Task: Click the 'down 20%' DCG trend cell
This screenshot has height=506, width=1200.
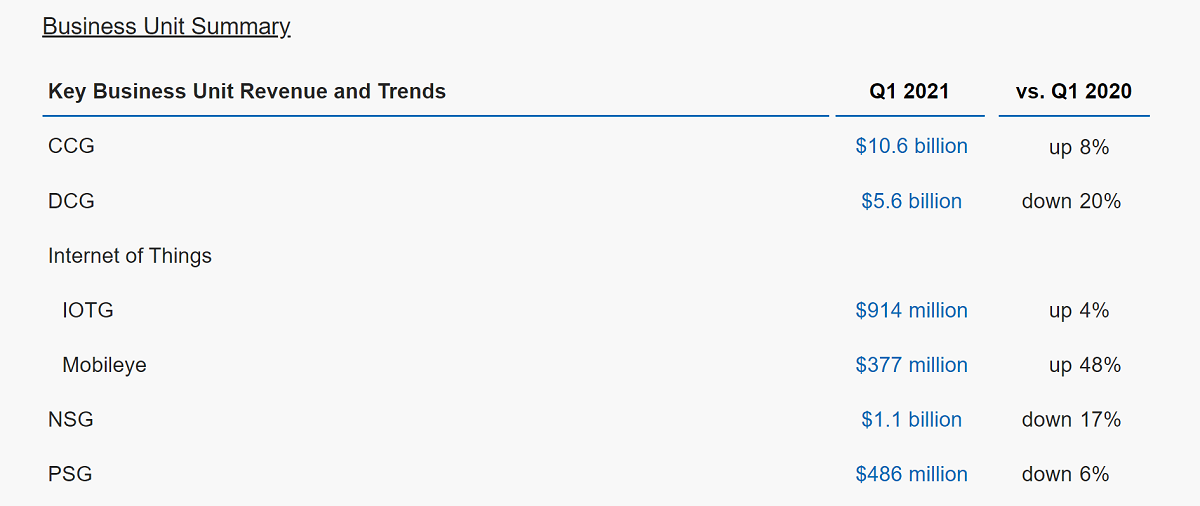Action: click(x=1071, y=201)
